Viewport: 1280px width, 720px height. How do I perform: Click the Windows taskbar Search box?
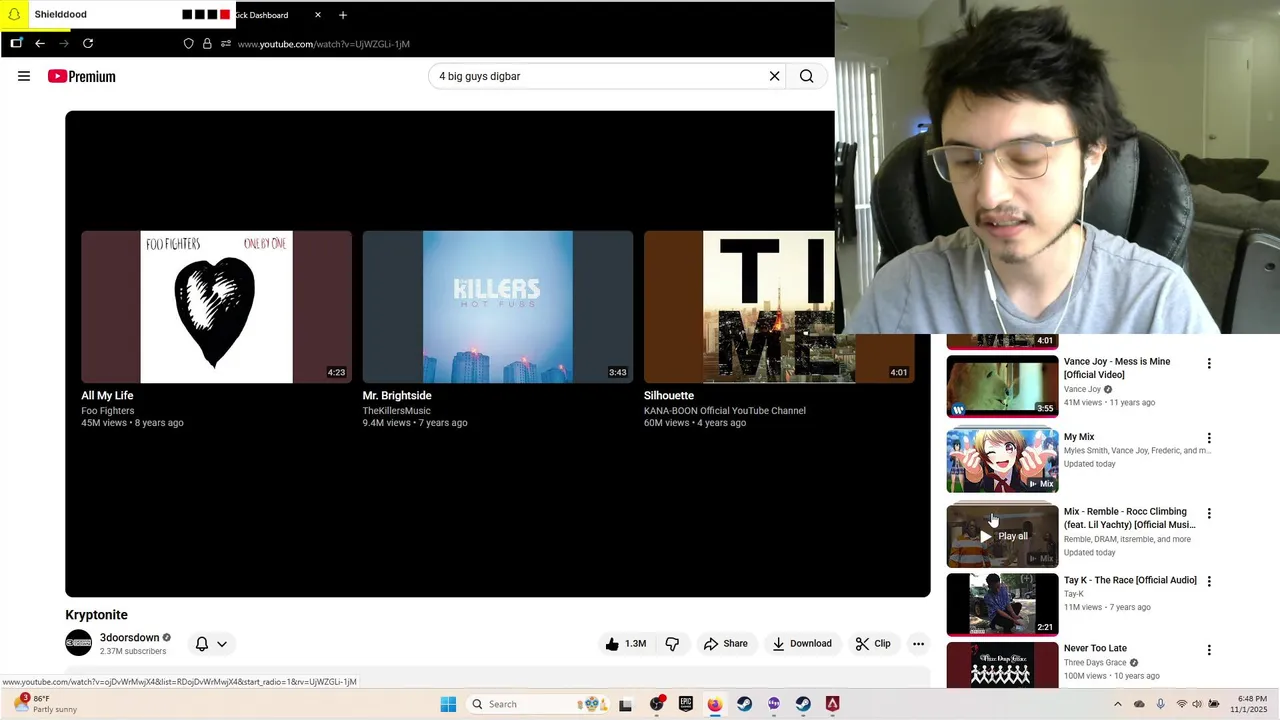[x=539, y=704]
